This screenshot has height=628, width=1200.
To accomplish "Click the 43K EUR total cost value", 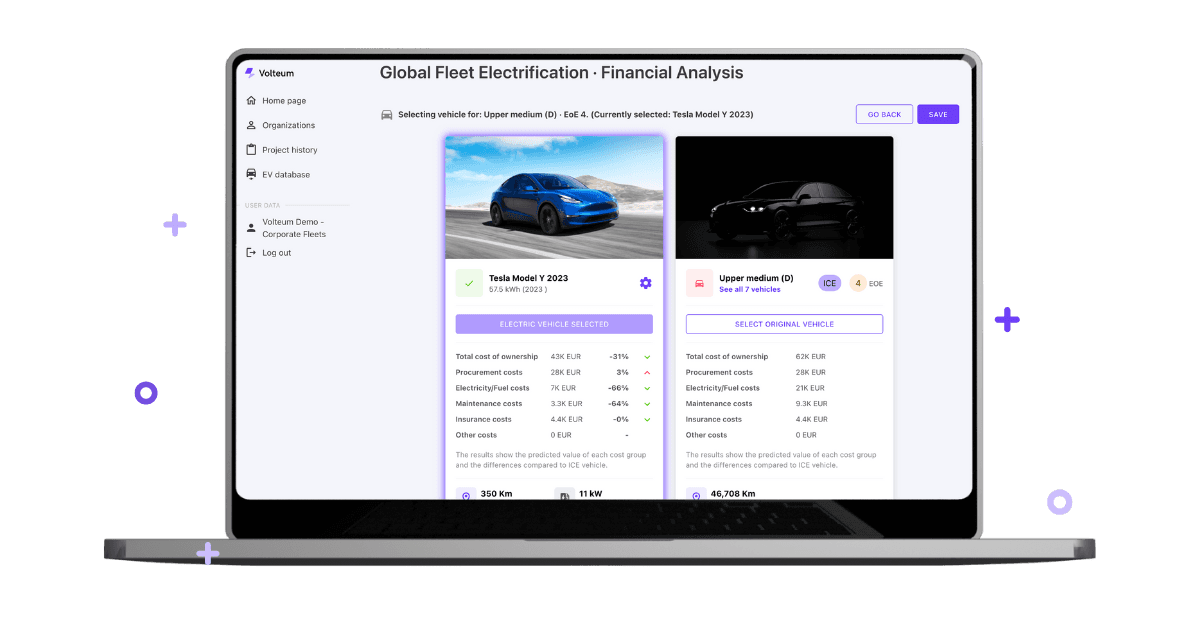I will pyautogui.click(x=566, y=357).
